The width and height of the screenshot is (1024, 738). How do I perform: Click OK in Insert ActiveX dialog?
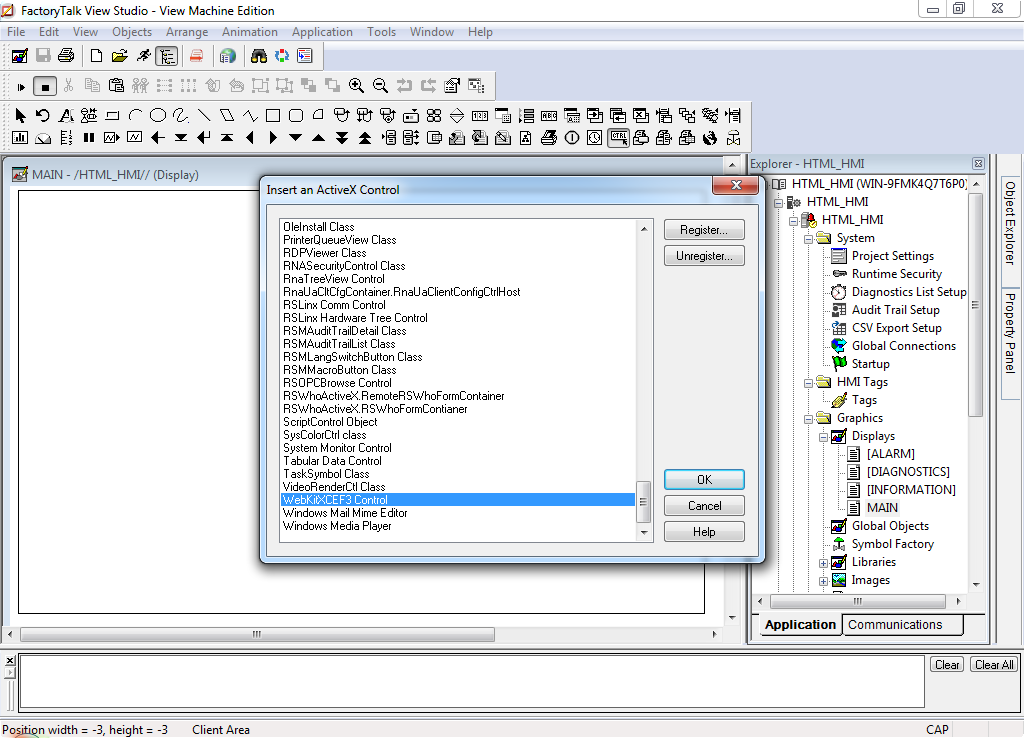[x=704, y=479]
